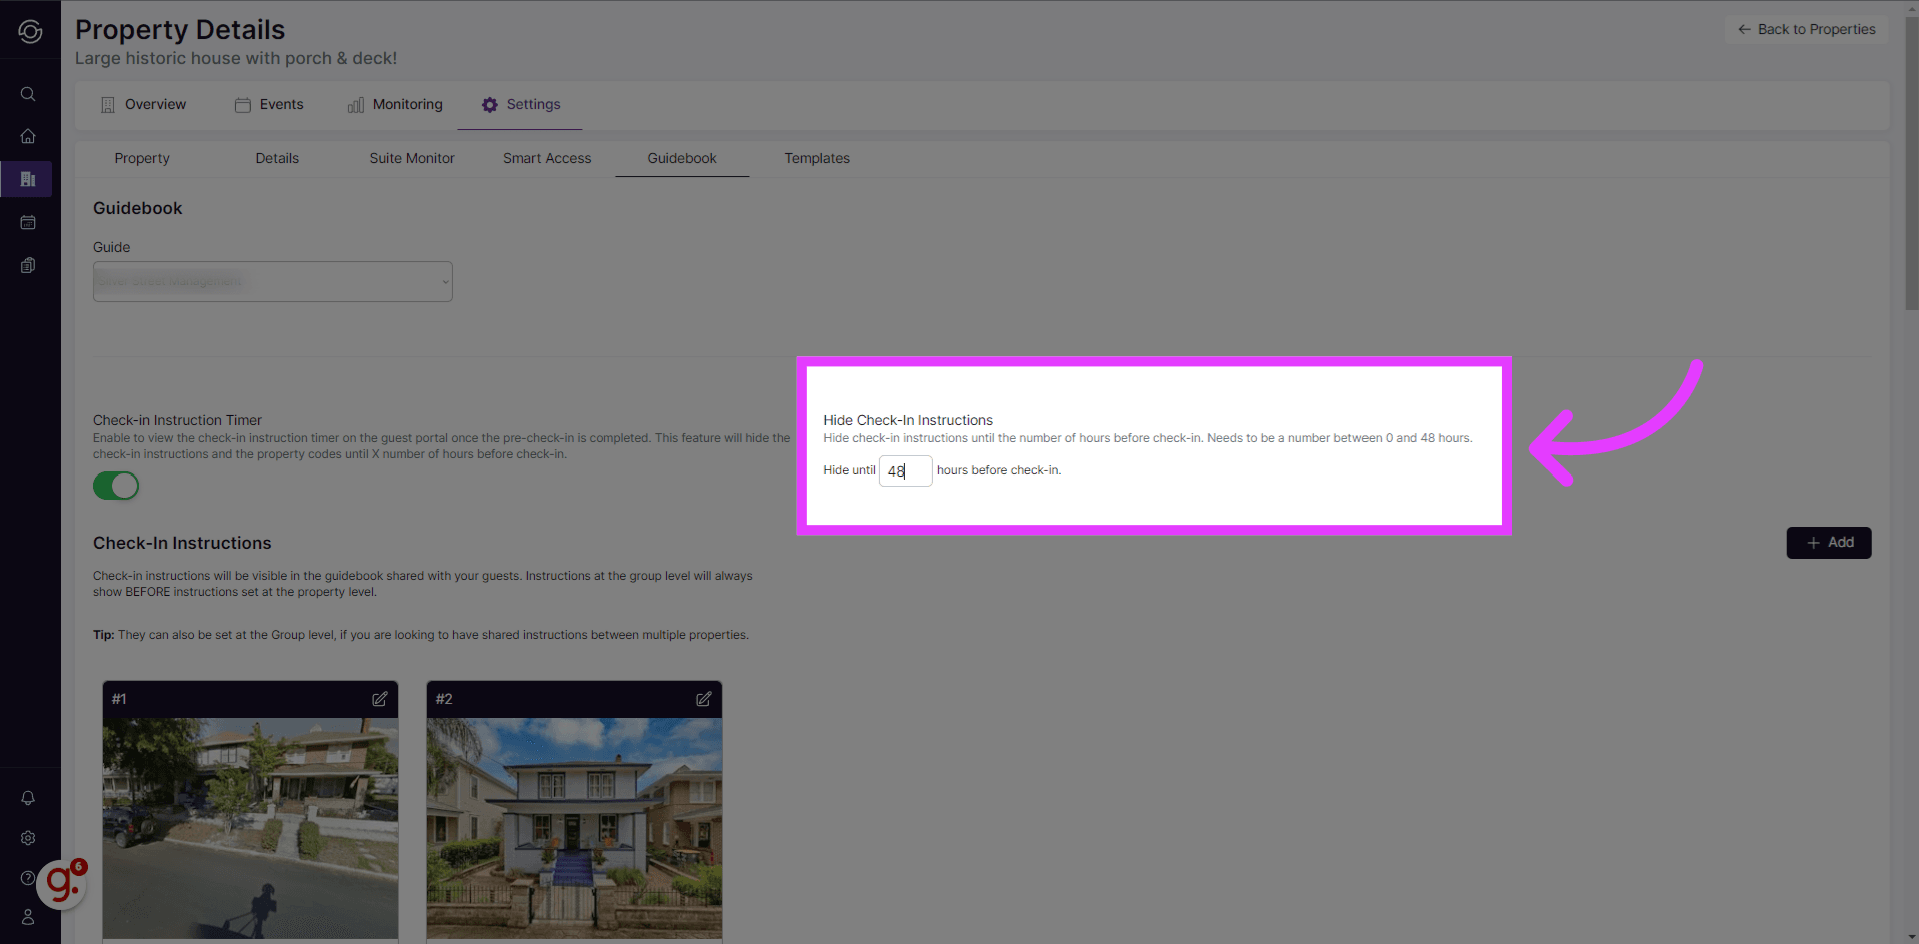Click the page vertical scrollbar
Image resolution: width=1919 pixels, height=944 pixels.
tap(1911, 160)
